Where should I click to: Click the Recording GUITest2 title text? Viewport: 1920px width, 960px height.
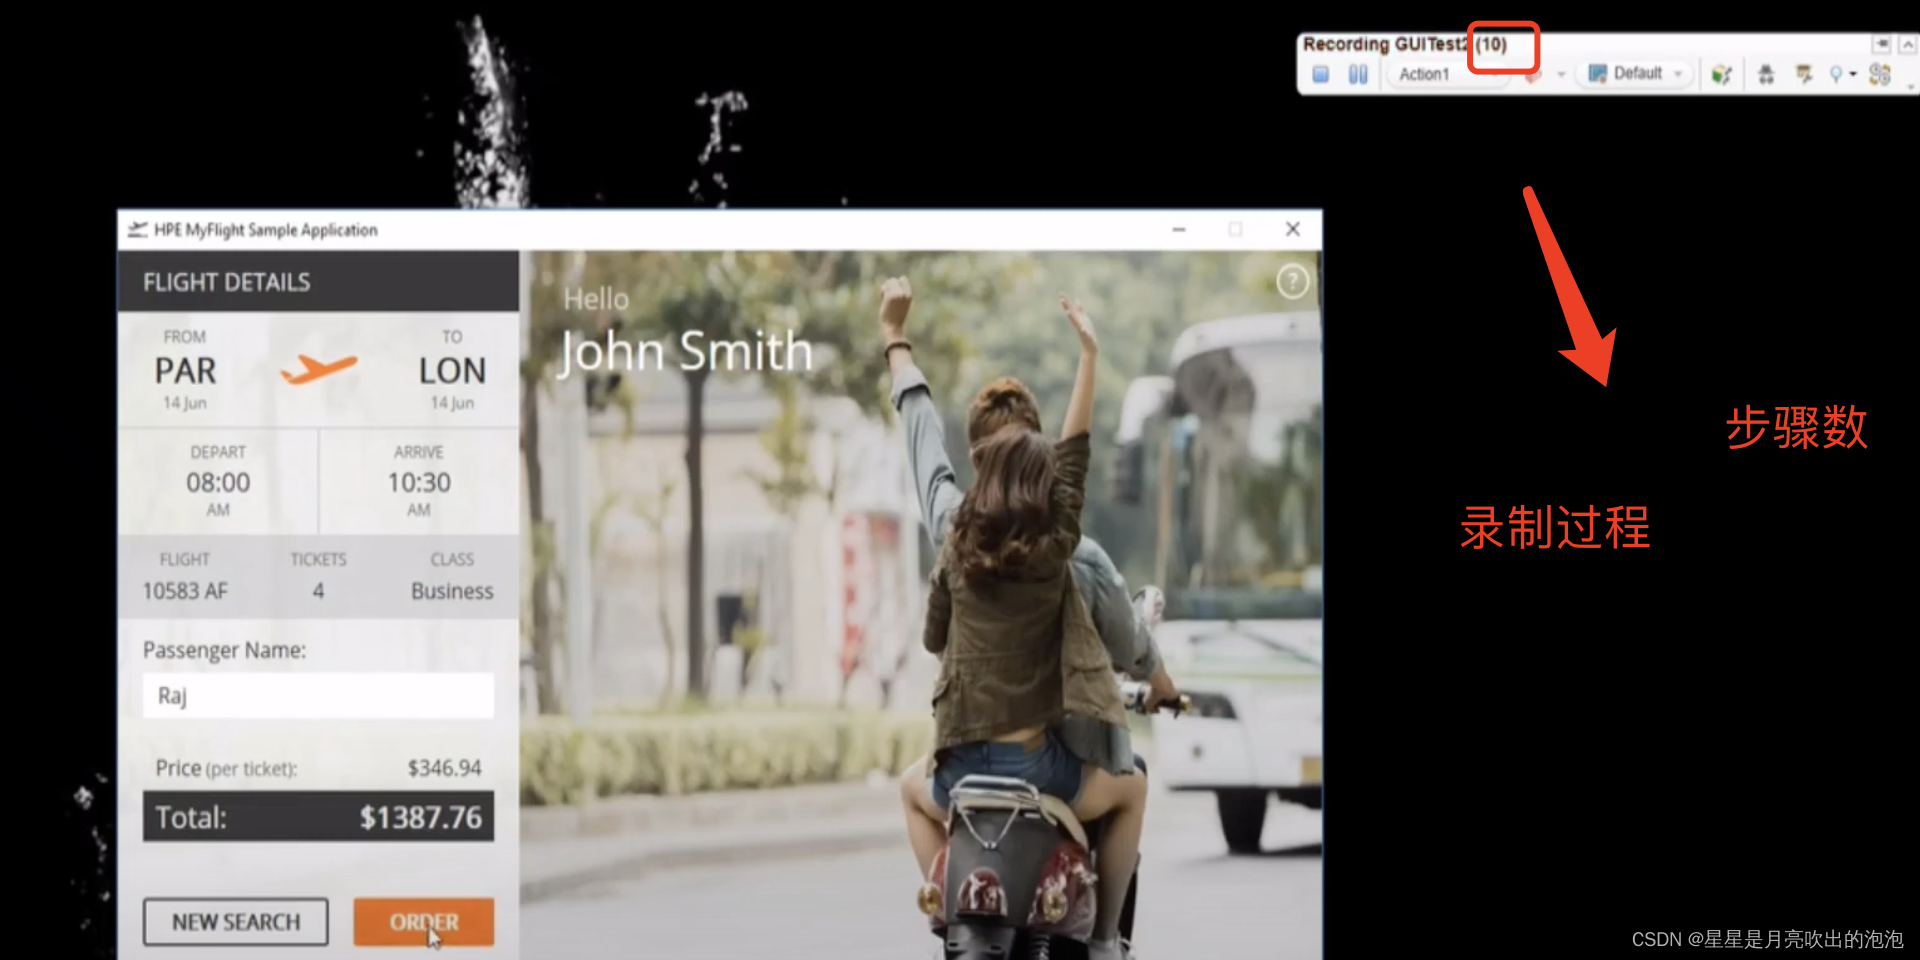(x=1385, y=44)
